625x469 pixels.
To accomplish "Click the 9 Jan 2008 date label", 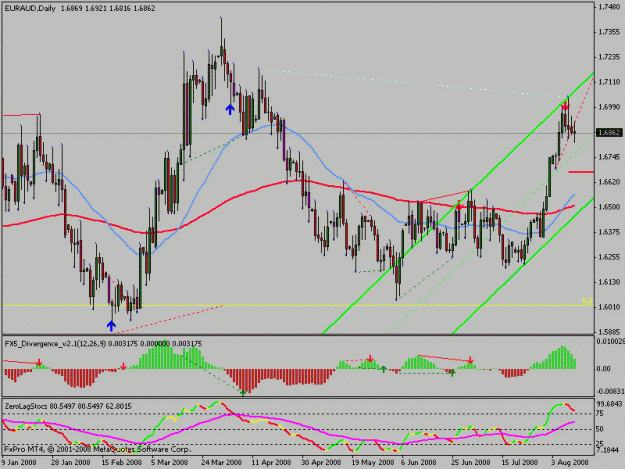I will 19,463.
